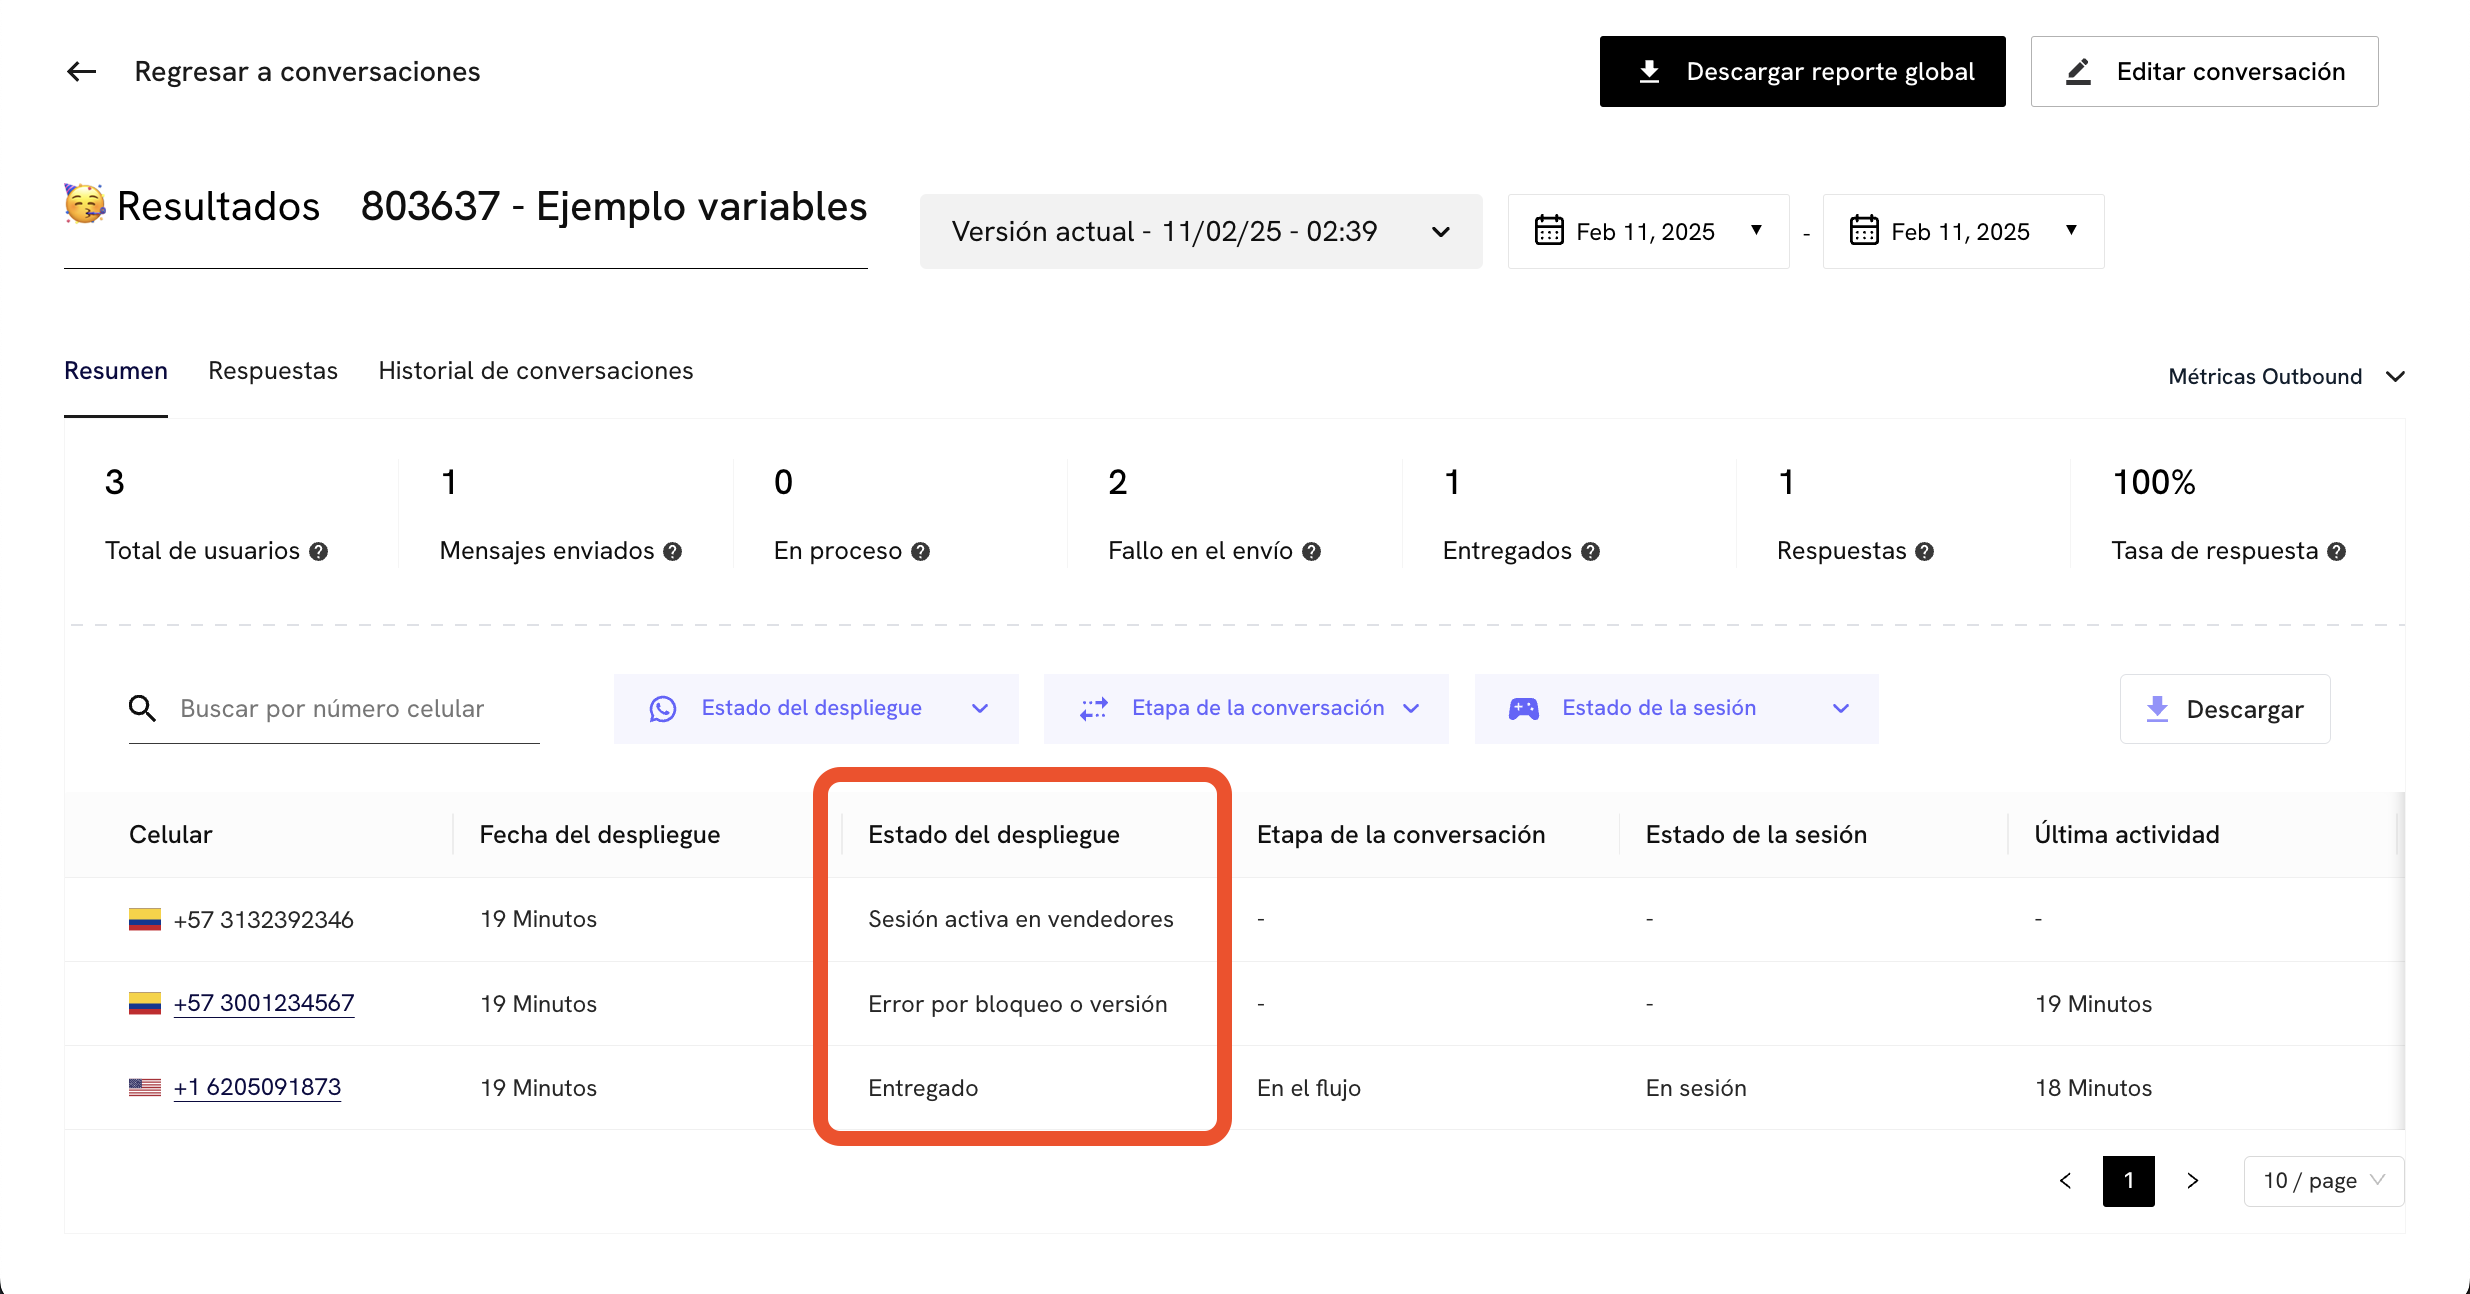Click the calendar icon of the start date
The width and height of the screenshot is (2470, 1294).
[1549, 231]
